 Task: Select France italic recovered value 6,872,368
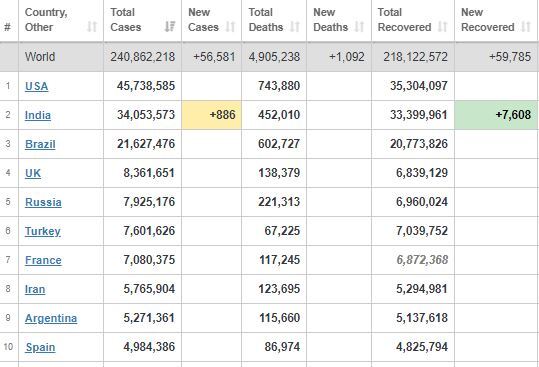(422, 260)
